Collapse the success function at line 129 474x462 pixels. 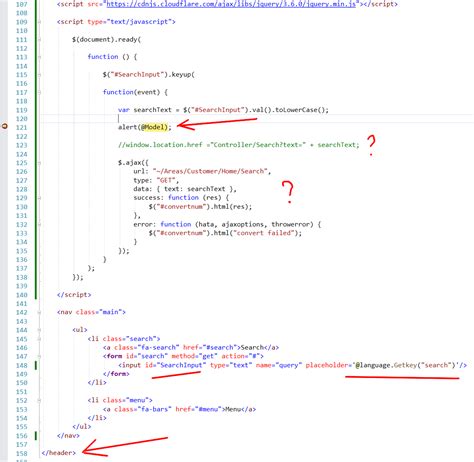tap(39, 198)
